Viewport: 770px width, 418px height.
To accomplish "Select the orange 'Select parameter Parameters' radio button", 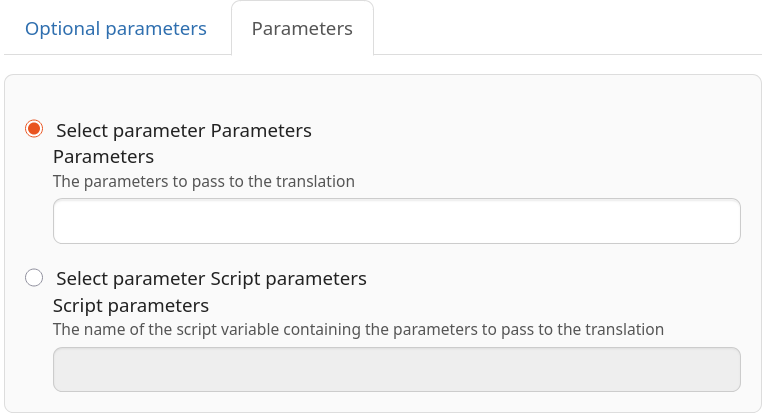I will (x=34, y=129).
